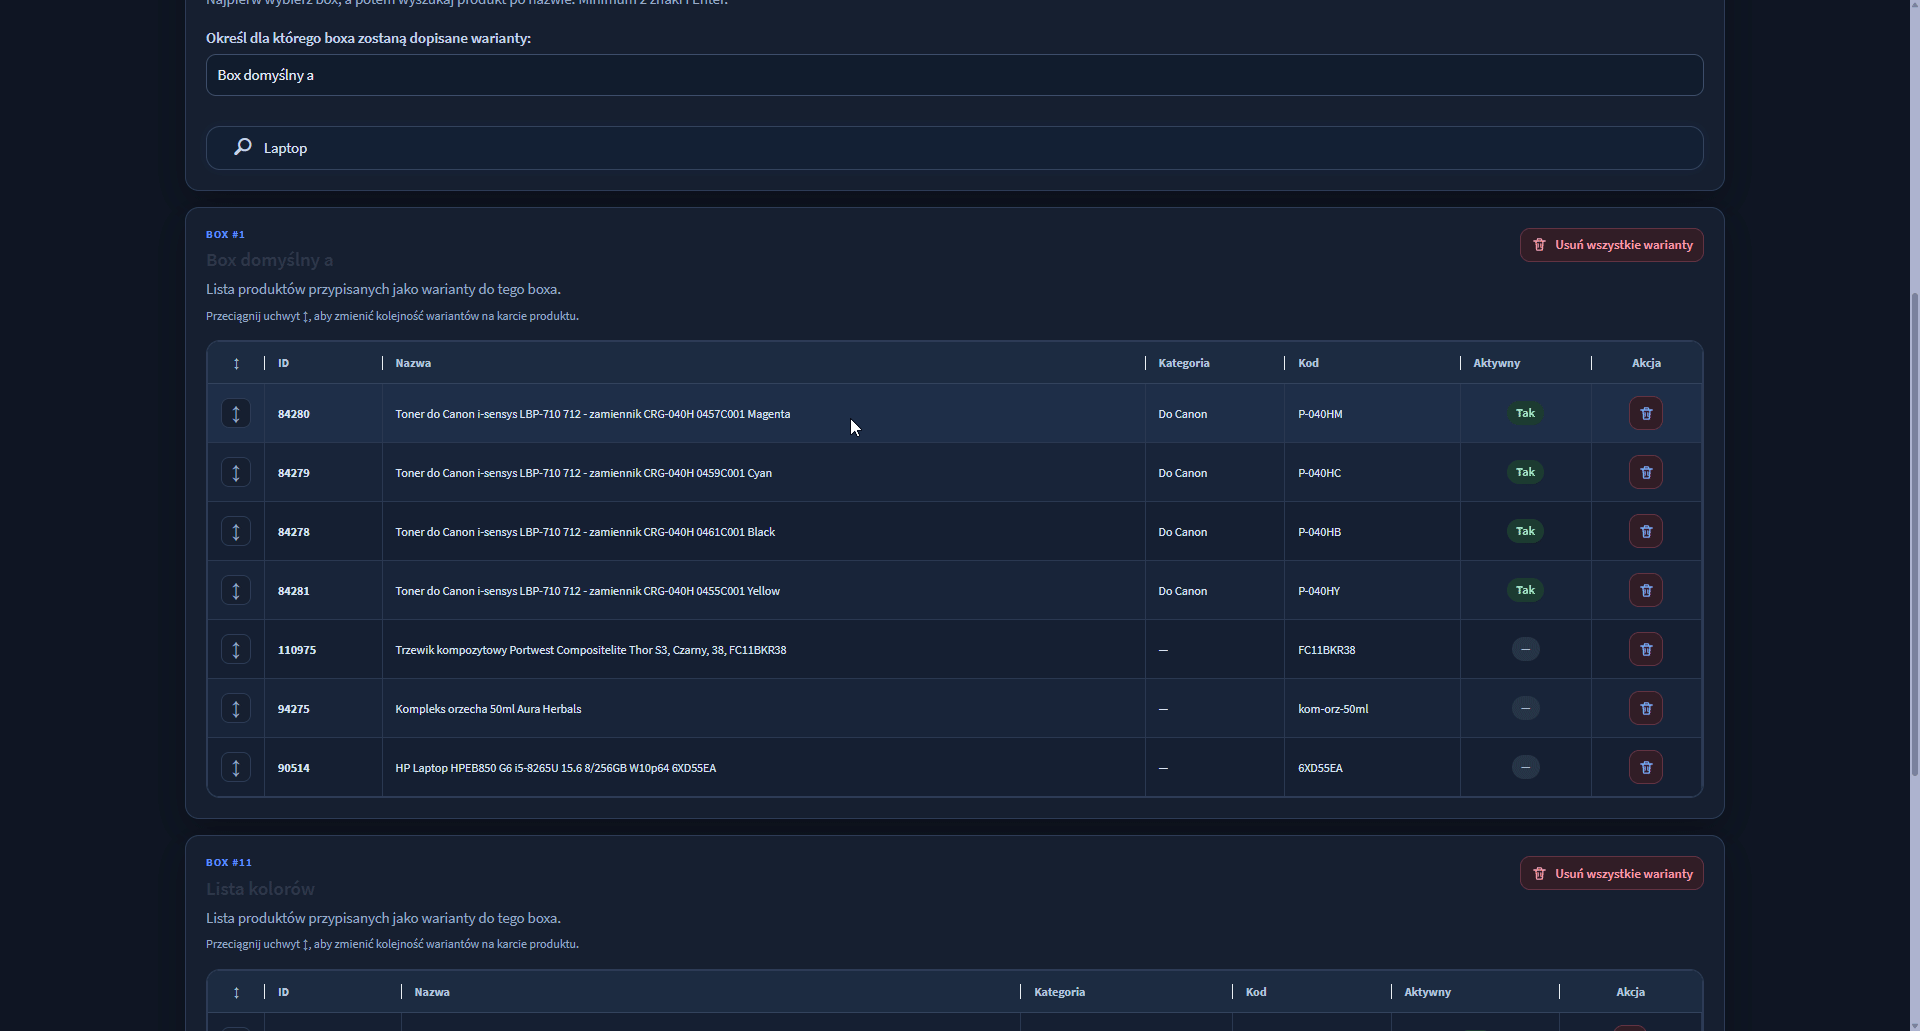Click the Kod column header in Box #1

point(1308,363)
